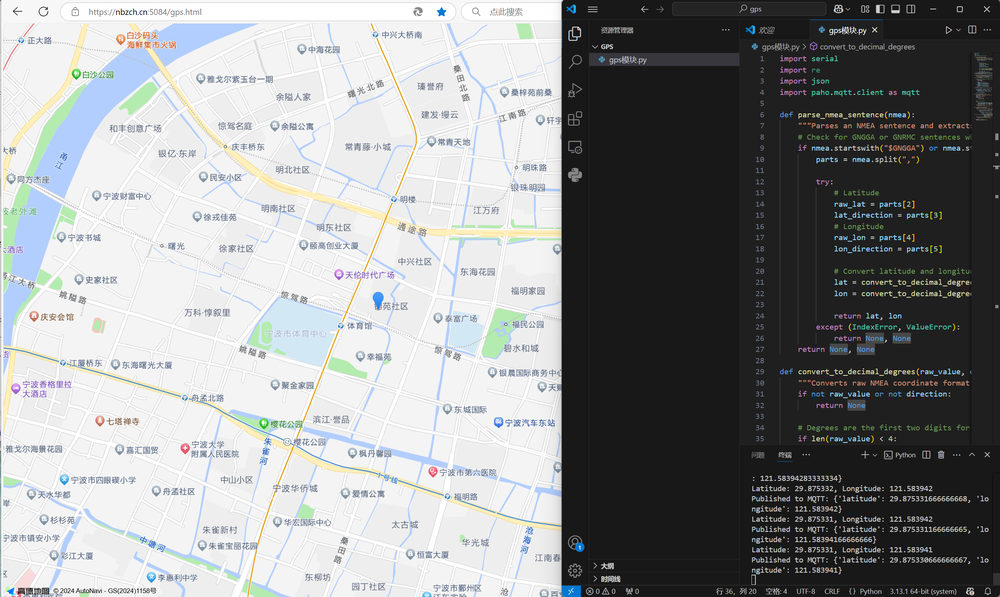This screenshot has height=597, width=1000.
Task: Open Remote Explorer icon in activity bar
Action: coord(575,147)
